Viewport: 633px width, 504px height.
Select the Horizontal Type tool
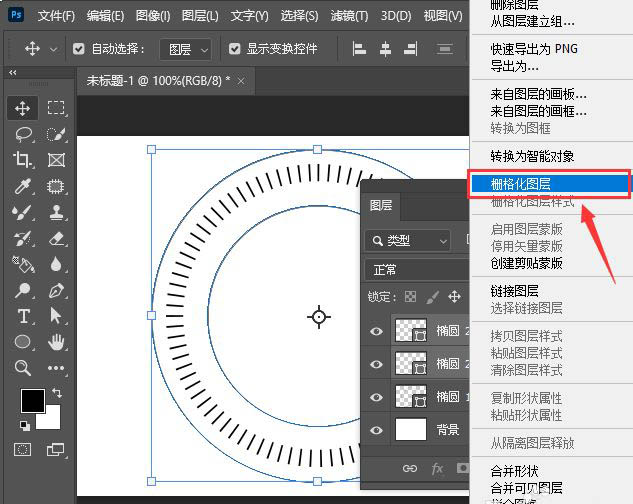[x=23, y=316]
